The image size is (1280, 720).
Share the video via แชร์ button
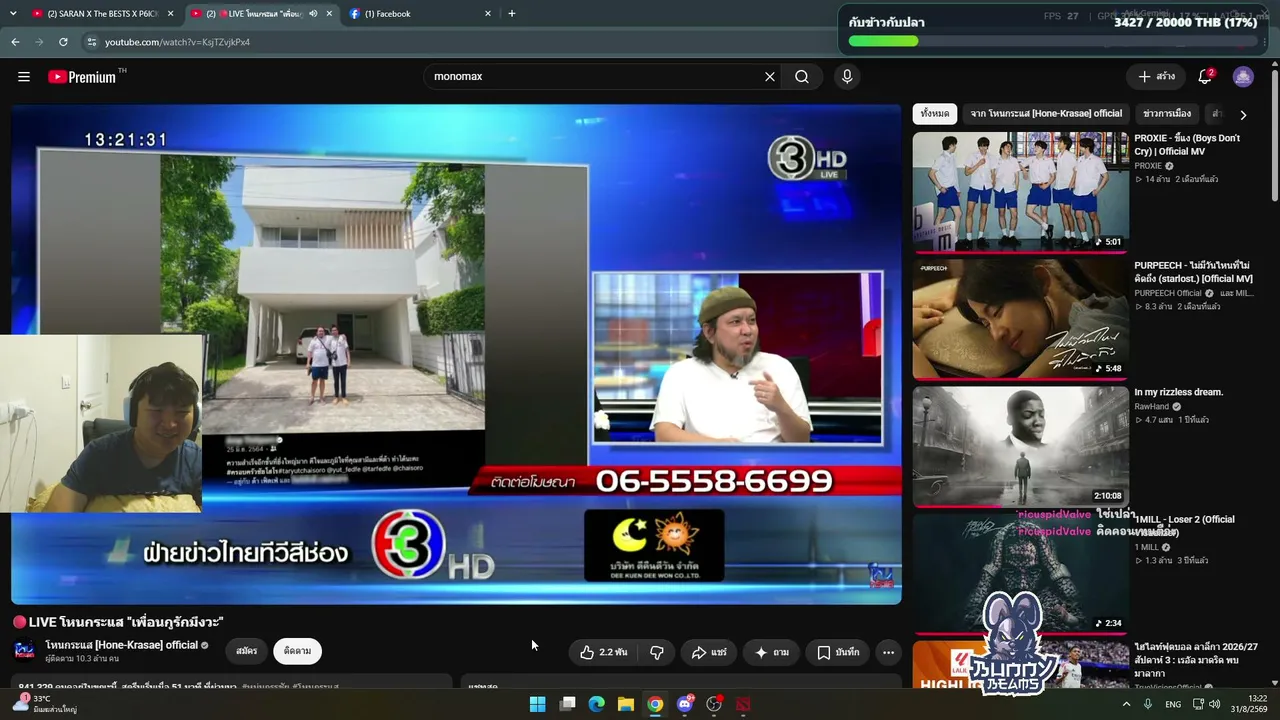pyautogui.click(x=709, y=652)
